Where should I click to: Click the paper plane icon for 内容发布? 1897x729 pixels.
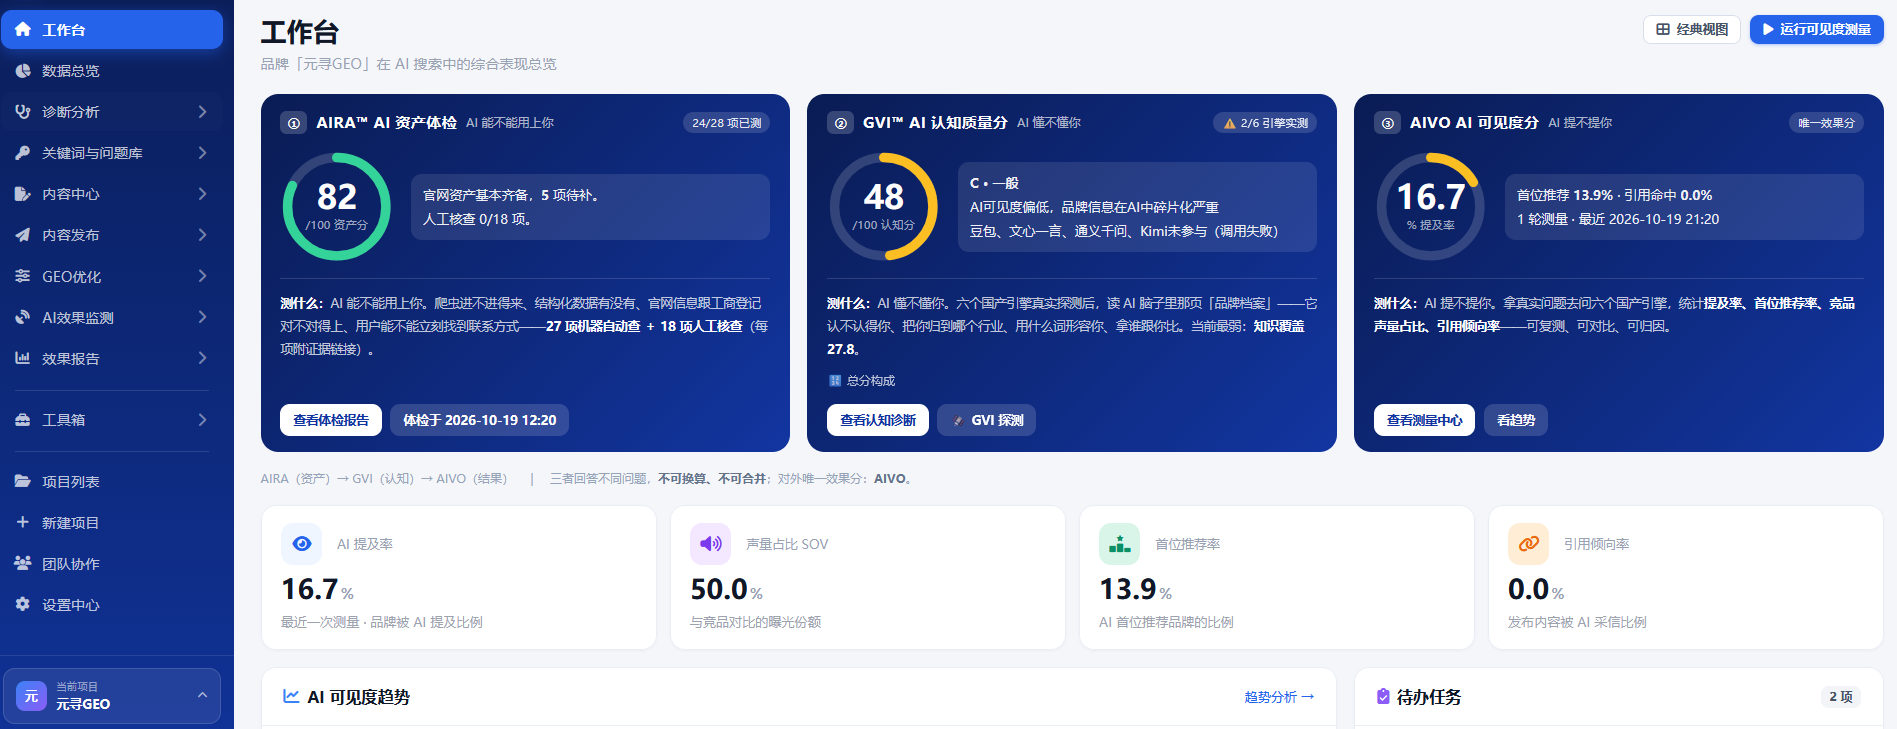[x=23, y=235]
